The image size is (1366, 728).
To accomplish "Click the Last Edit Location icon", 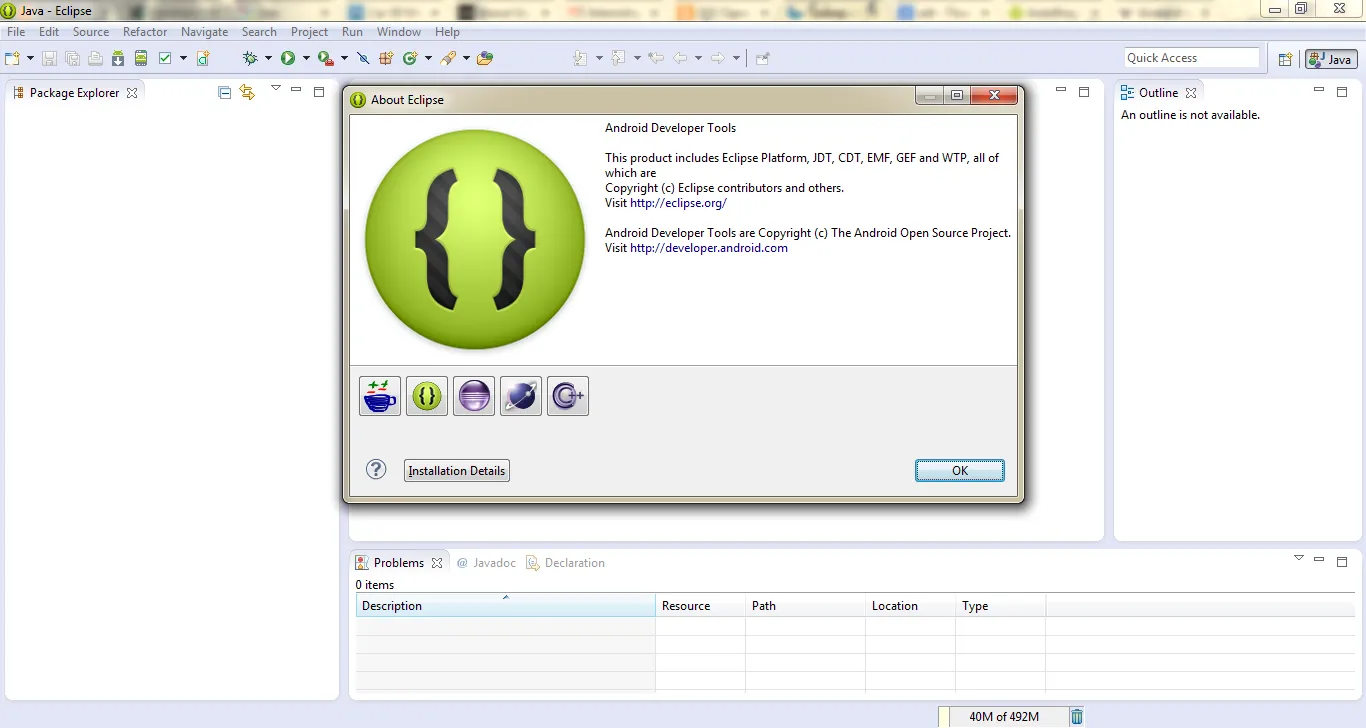I will coord(656,58).
